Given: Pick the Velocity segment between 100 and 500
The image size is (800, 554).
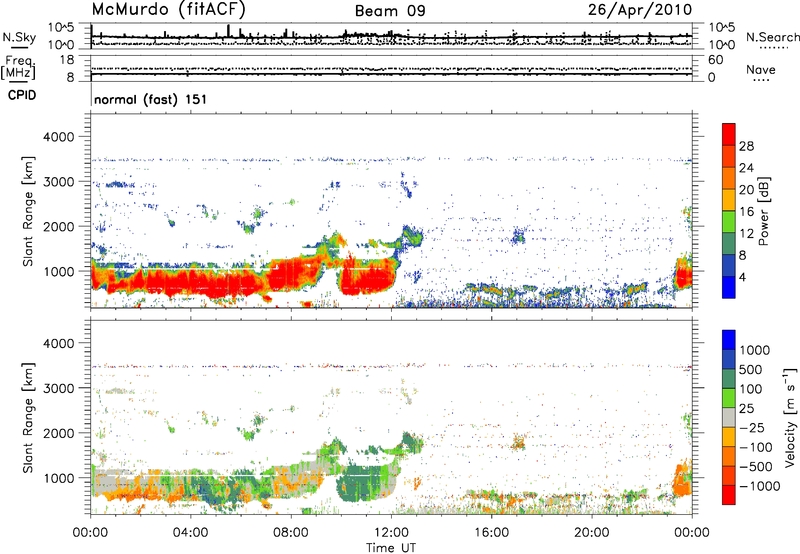Looking at the screenshot, I should pos(729,379).
